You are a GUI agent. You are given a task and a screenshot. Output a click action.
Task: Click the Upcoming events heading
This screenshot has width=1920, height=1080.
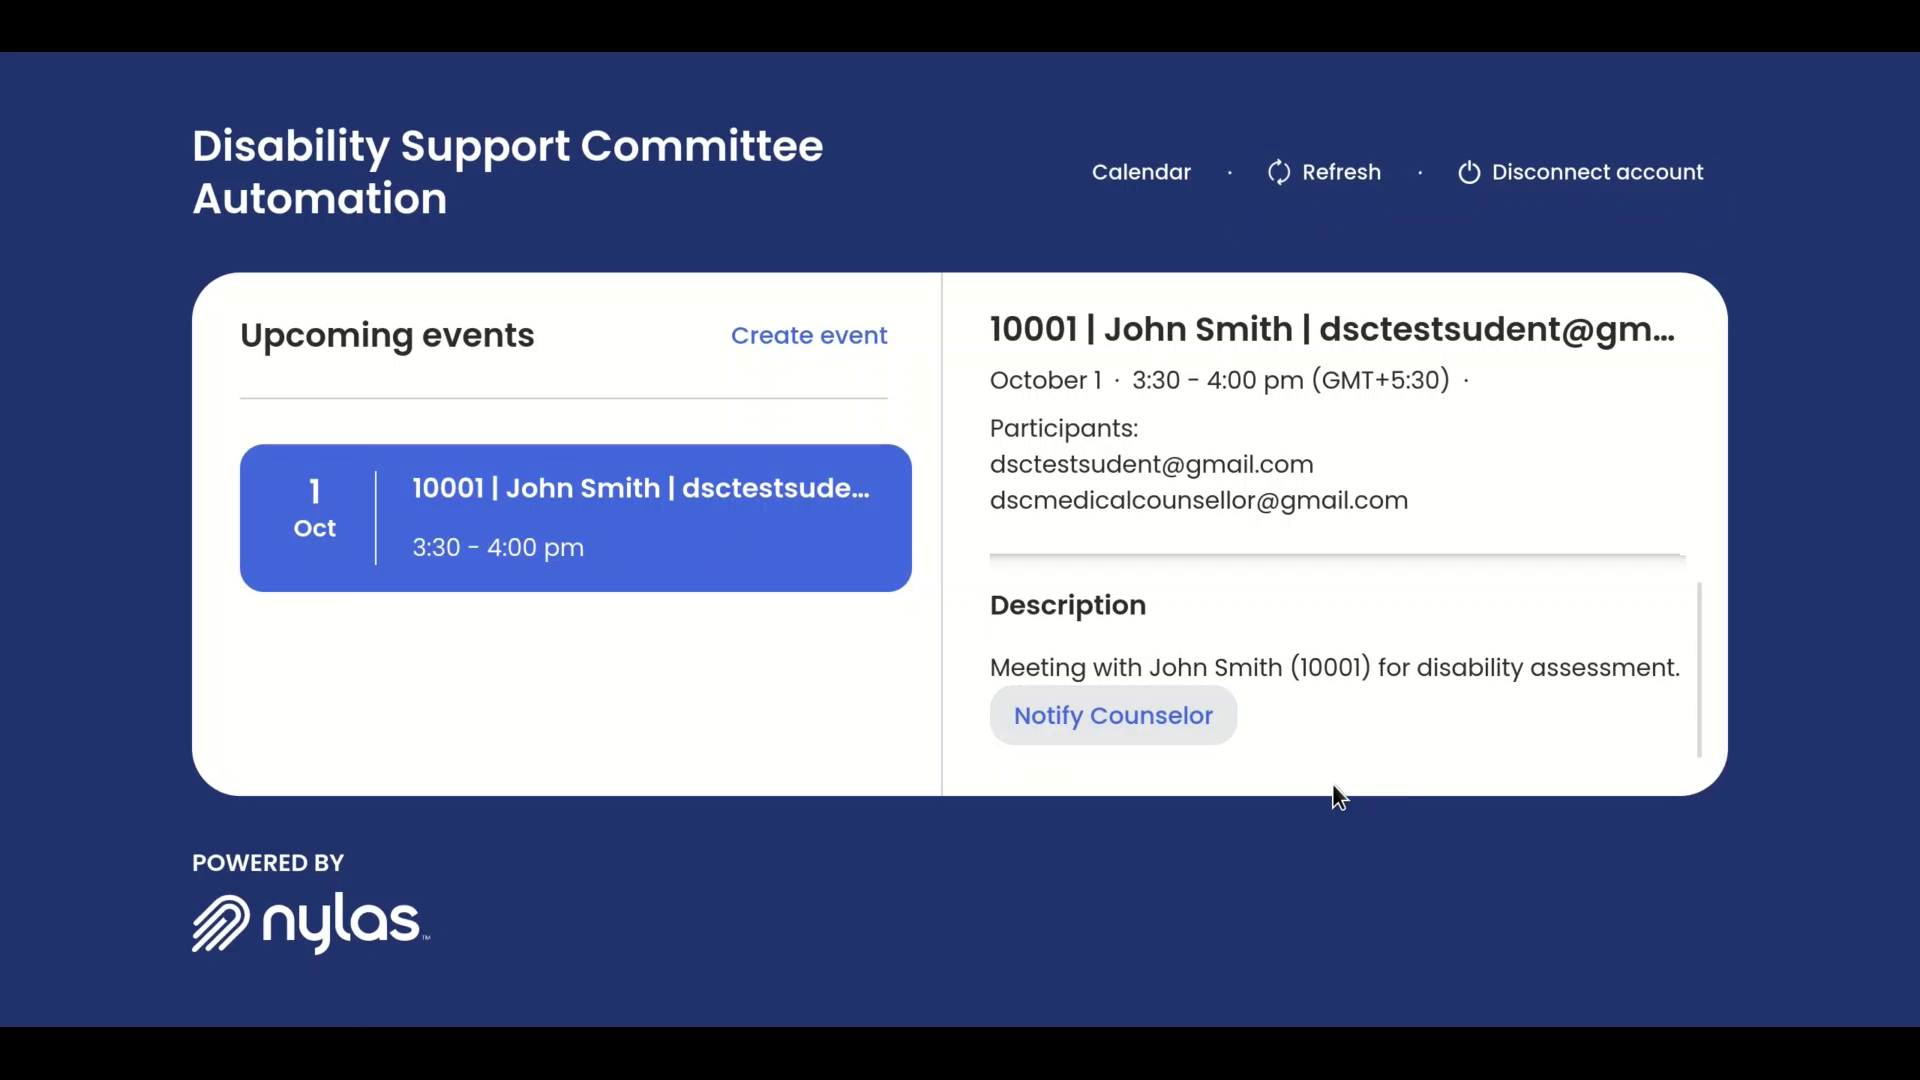(387, 335)
